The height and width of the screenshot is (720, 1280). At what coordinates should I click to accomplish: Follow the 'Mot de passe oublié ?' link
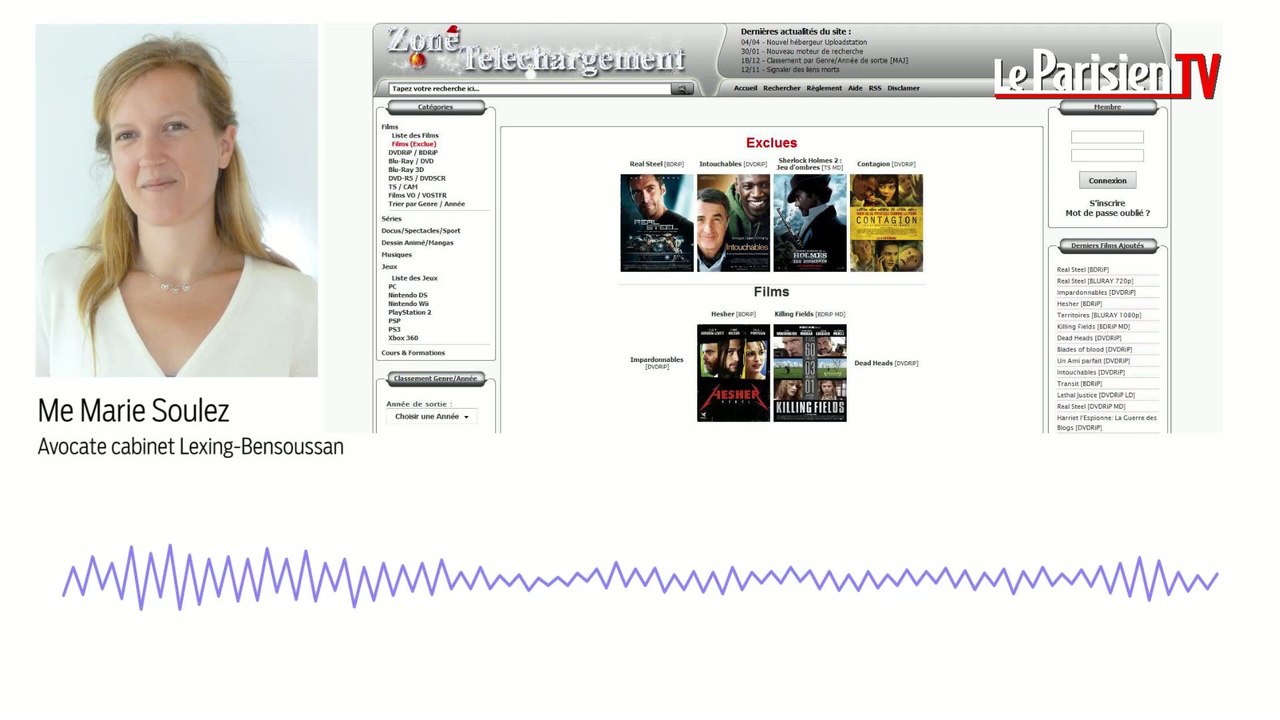[x=1107, y=213]
